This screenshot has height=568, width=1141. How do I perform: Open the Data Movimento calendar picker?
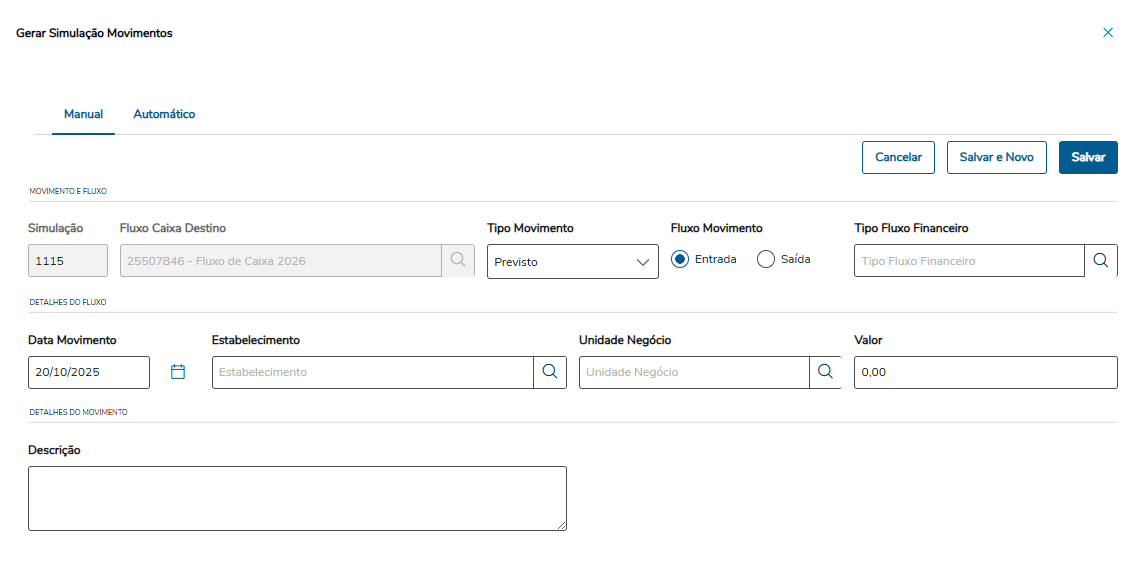[178, 372]
